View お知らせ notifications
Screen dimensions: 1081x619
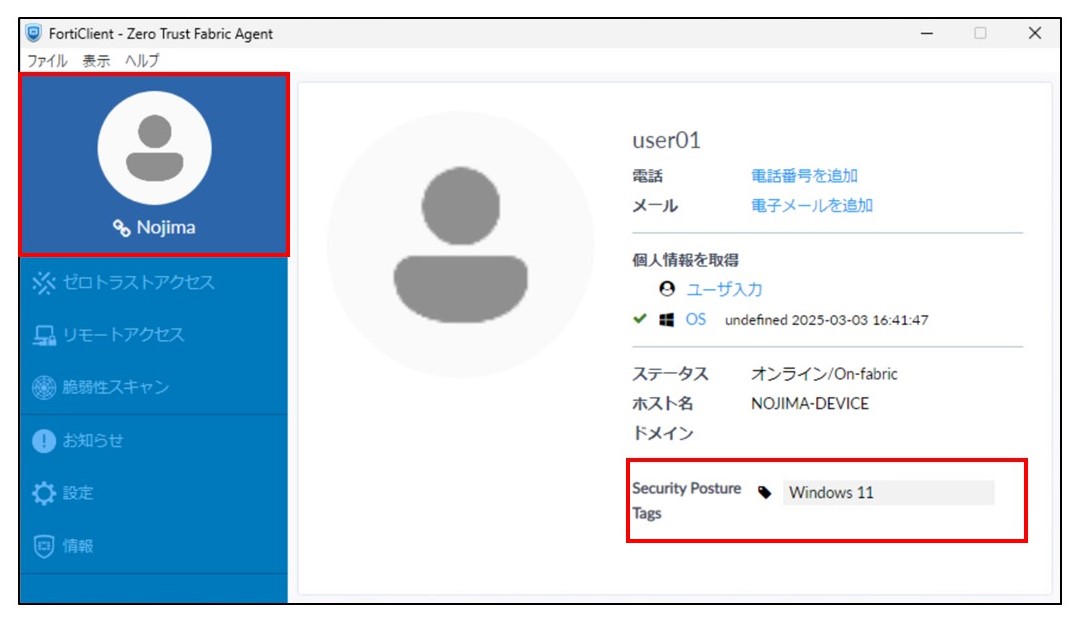[93, 440]
